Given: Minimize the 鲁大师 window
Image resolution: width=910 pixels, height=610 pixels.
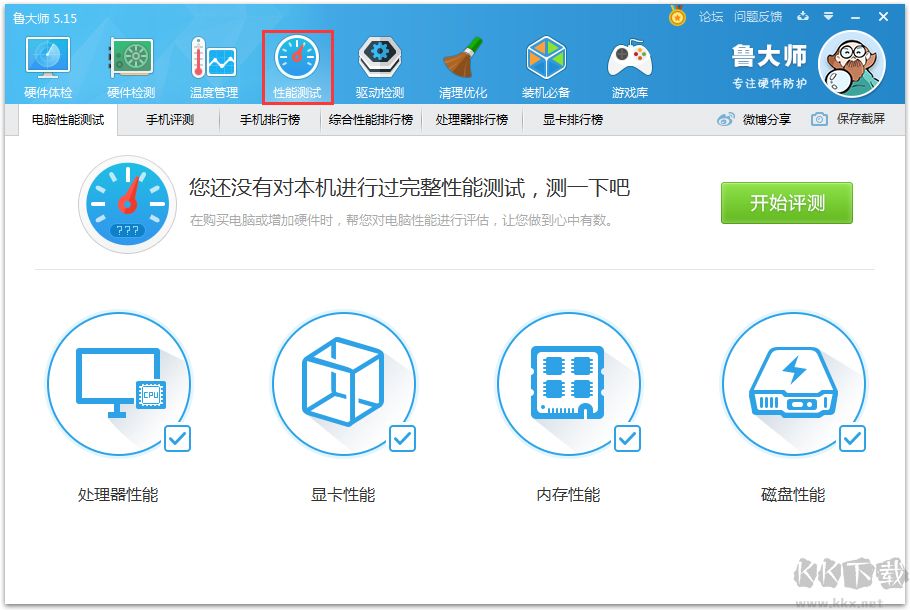Looking at the screenshot, I should 855,17.
